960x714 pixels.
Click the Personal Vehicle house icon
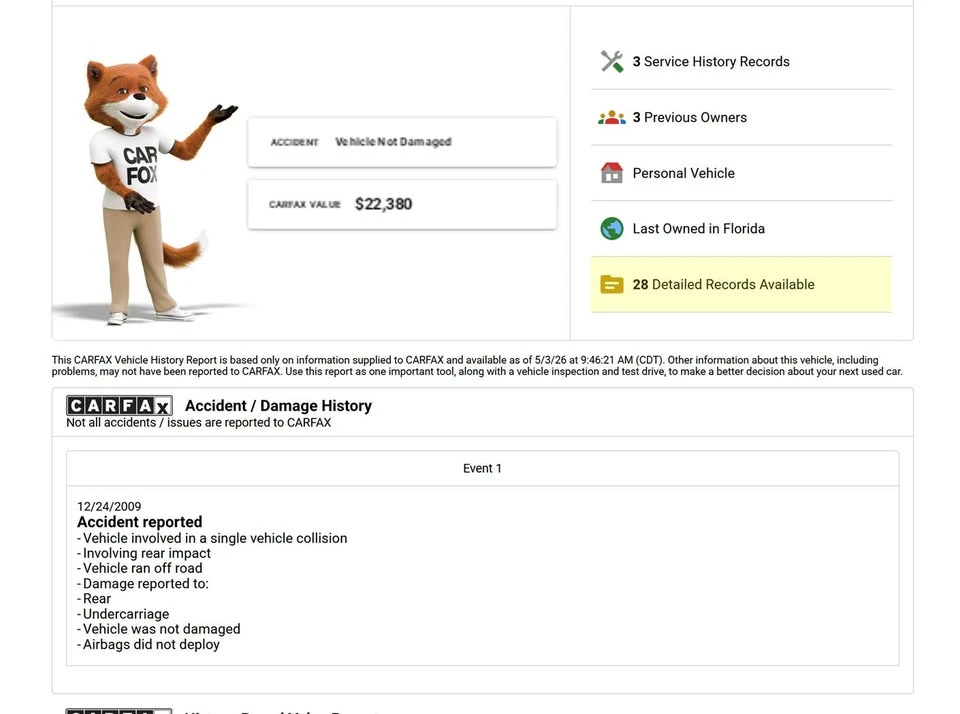tap(612, 173)
